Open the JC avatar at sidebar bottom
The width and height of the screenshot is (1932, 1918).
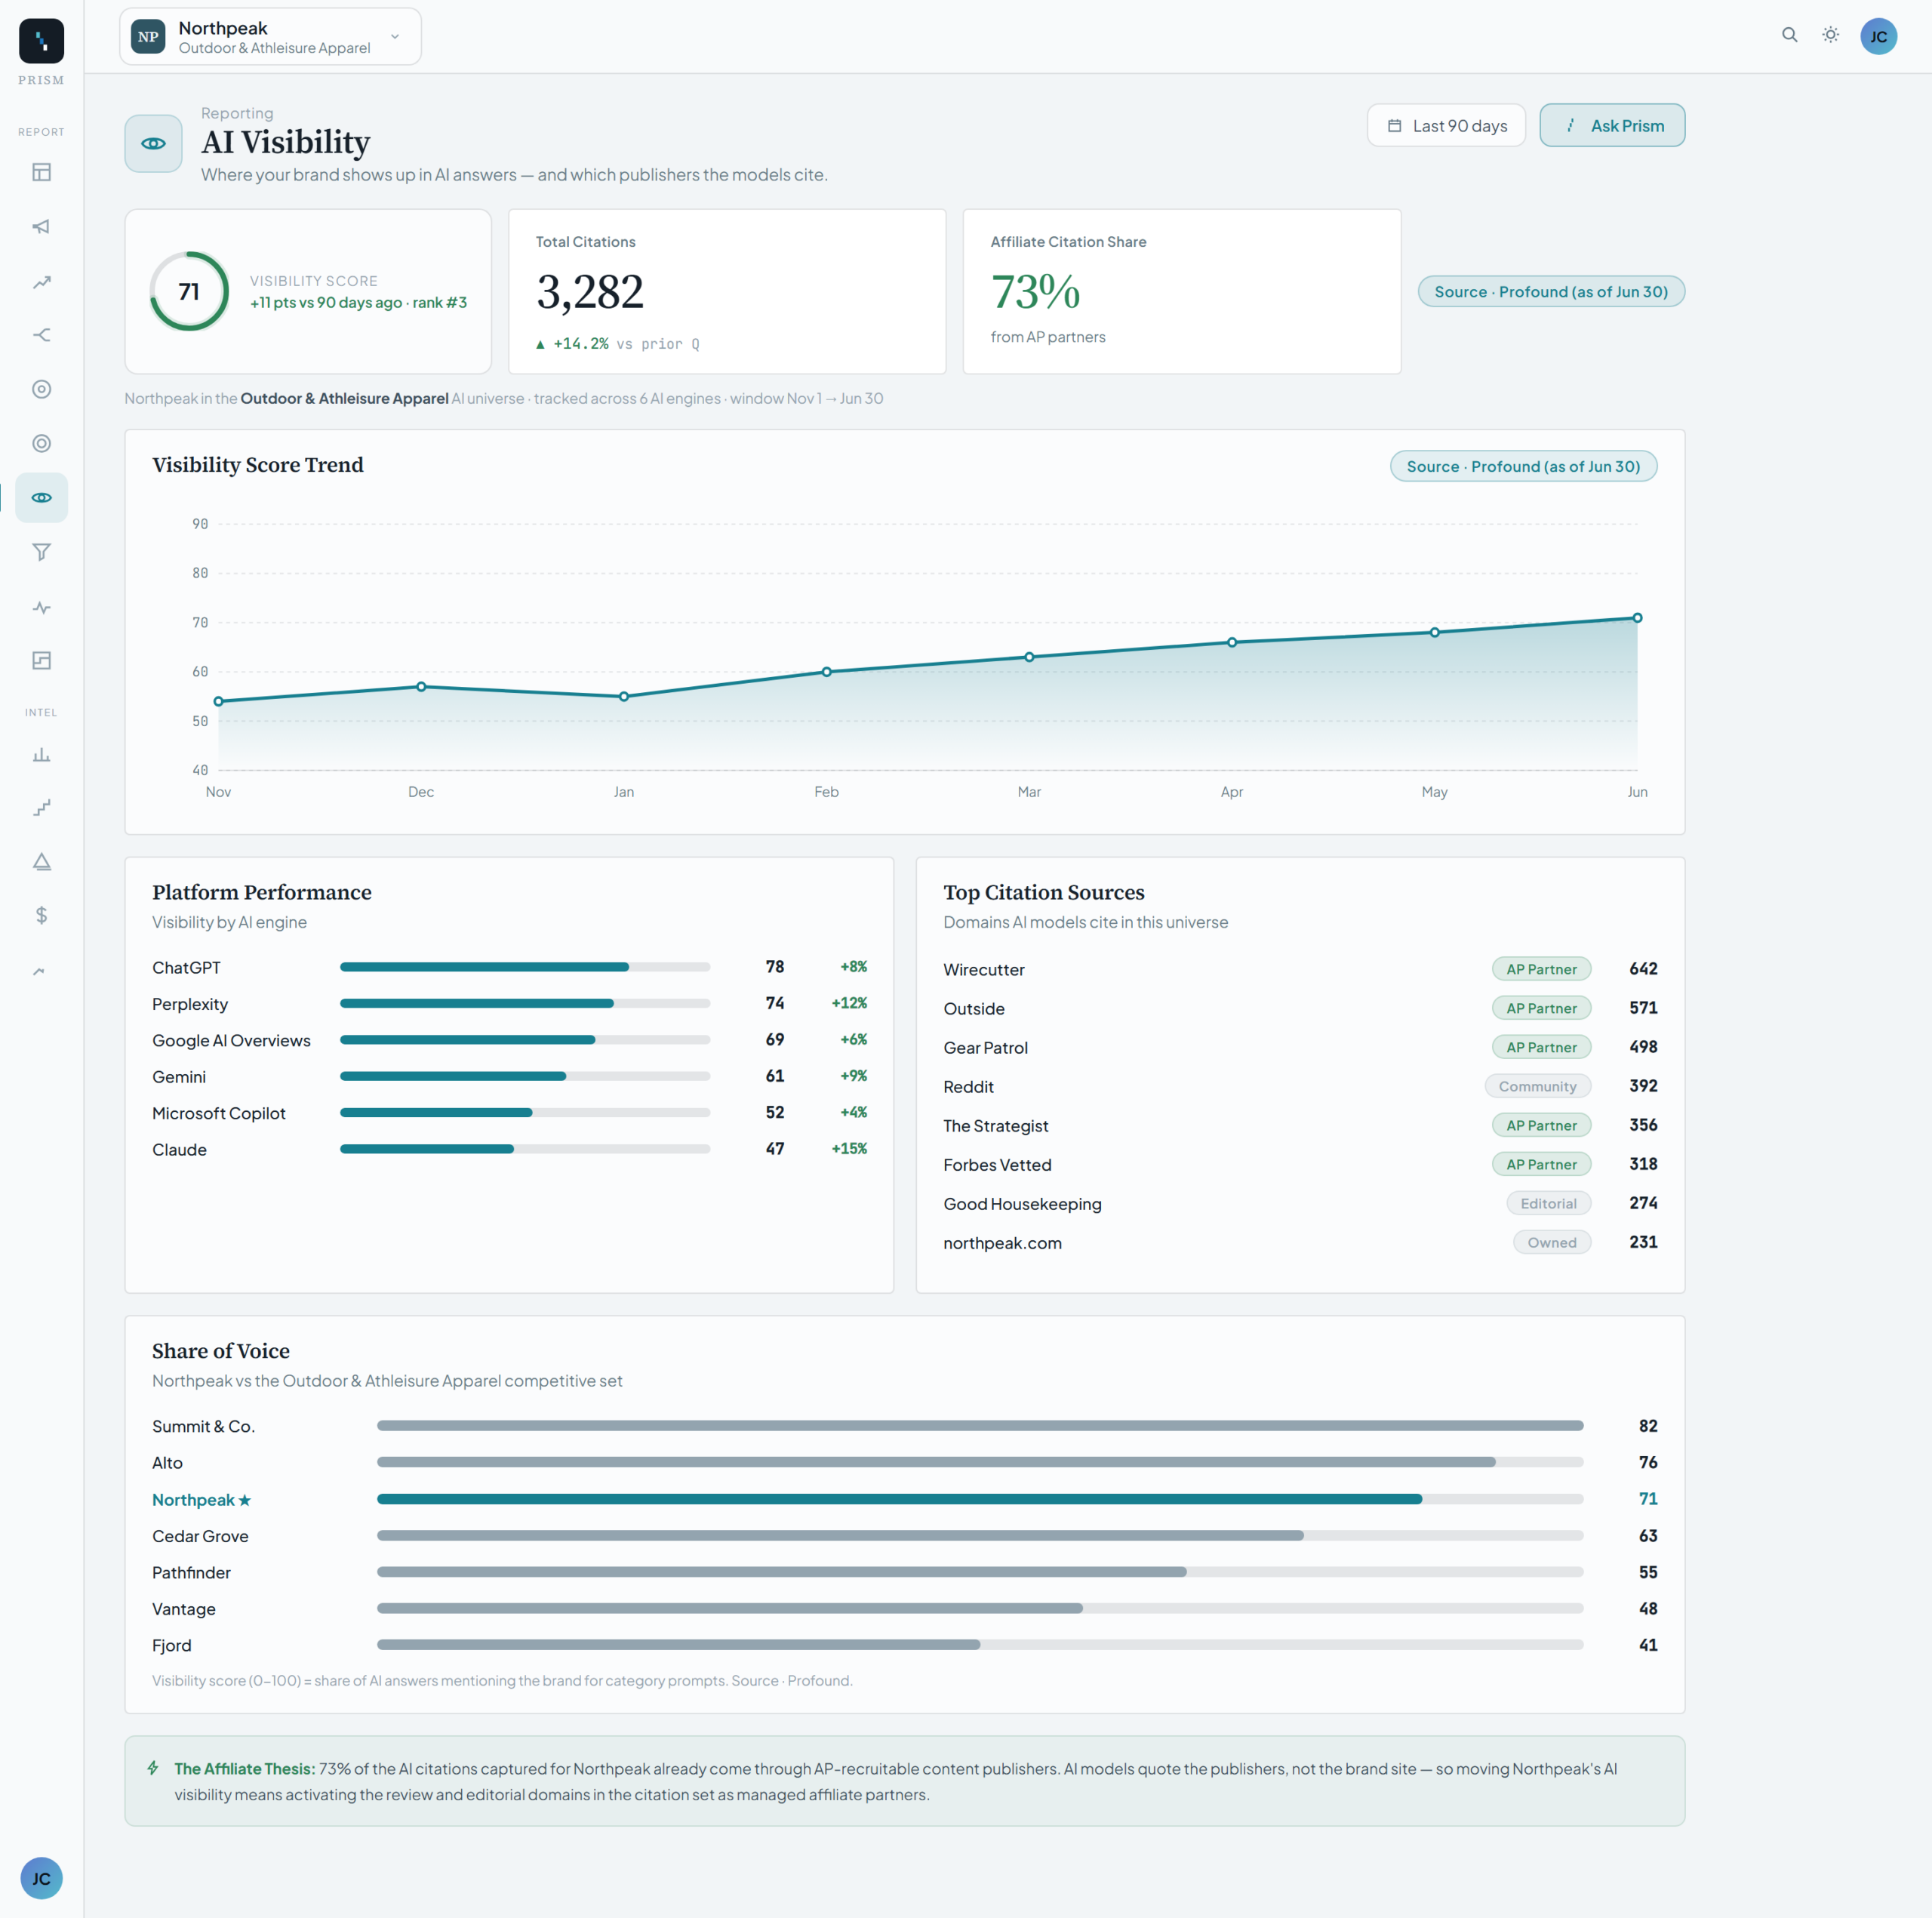41,1878
